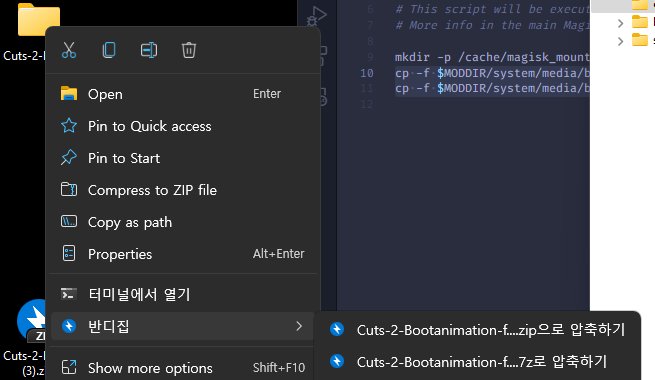Click the Run and Debug icon in editor sidebar
This screenshot has height=380, width=655.
tap(316, 17)
